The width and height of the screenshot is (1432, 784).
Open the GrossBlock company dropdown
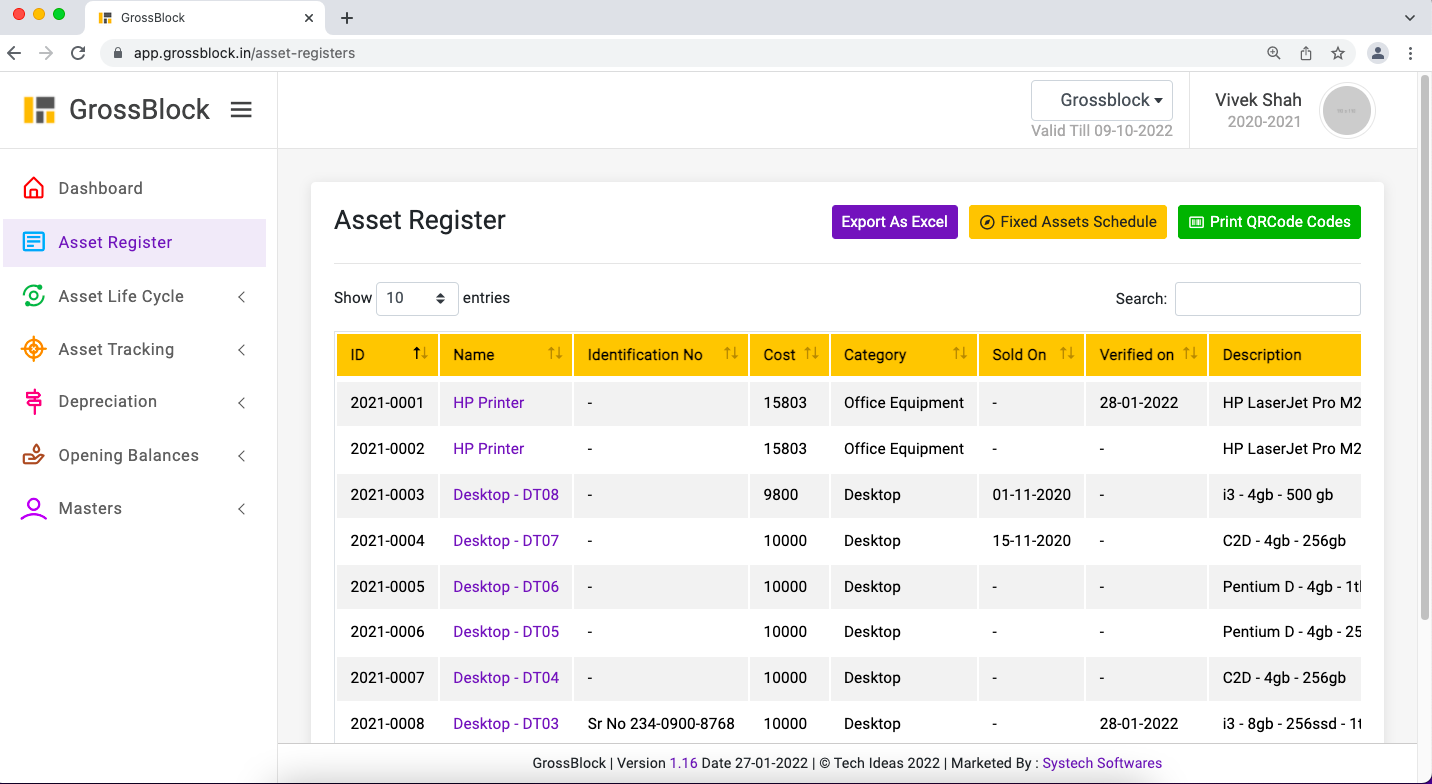1101,100
